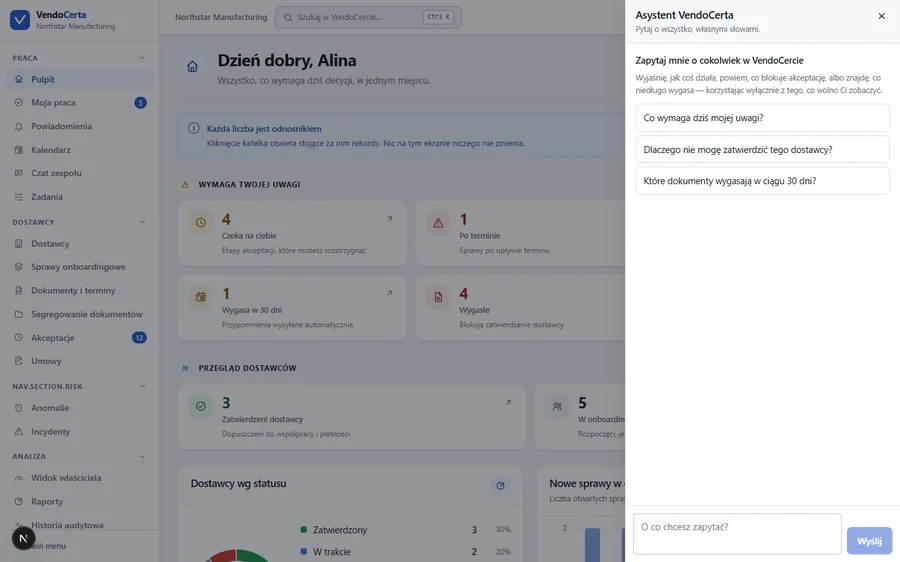Click the W trakcie blue legend swatch
Screen dimensions: 900x562
(304, 551)
